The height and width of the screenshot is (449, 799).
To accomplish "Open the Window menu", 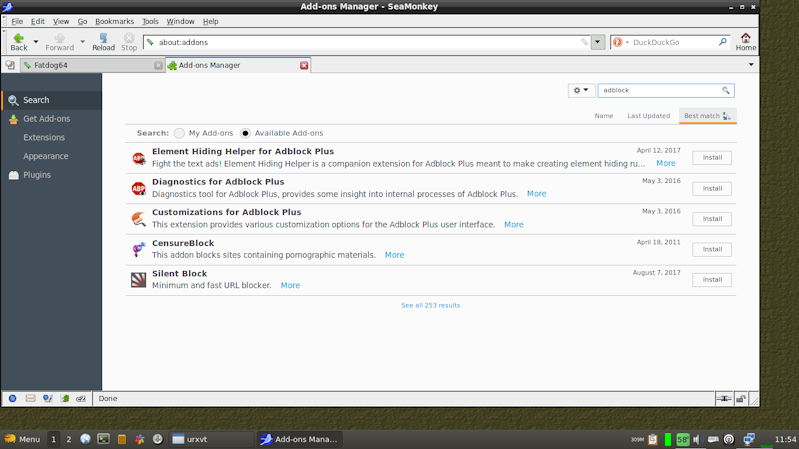I will pyautogui.click(x=180, y=21).
